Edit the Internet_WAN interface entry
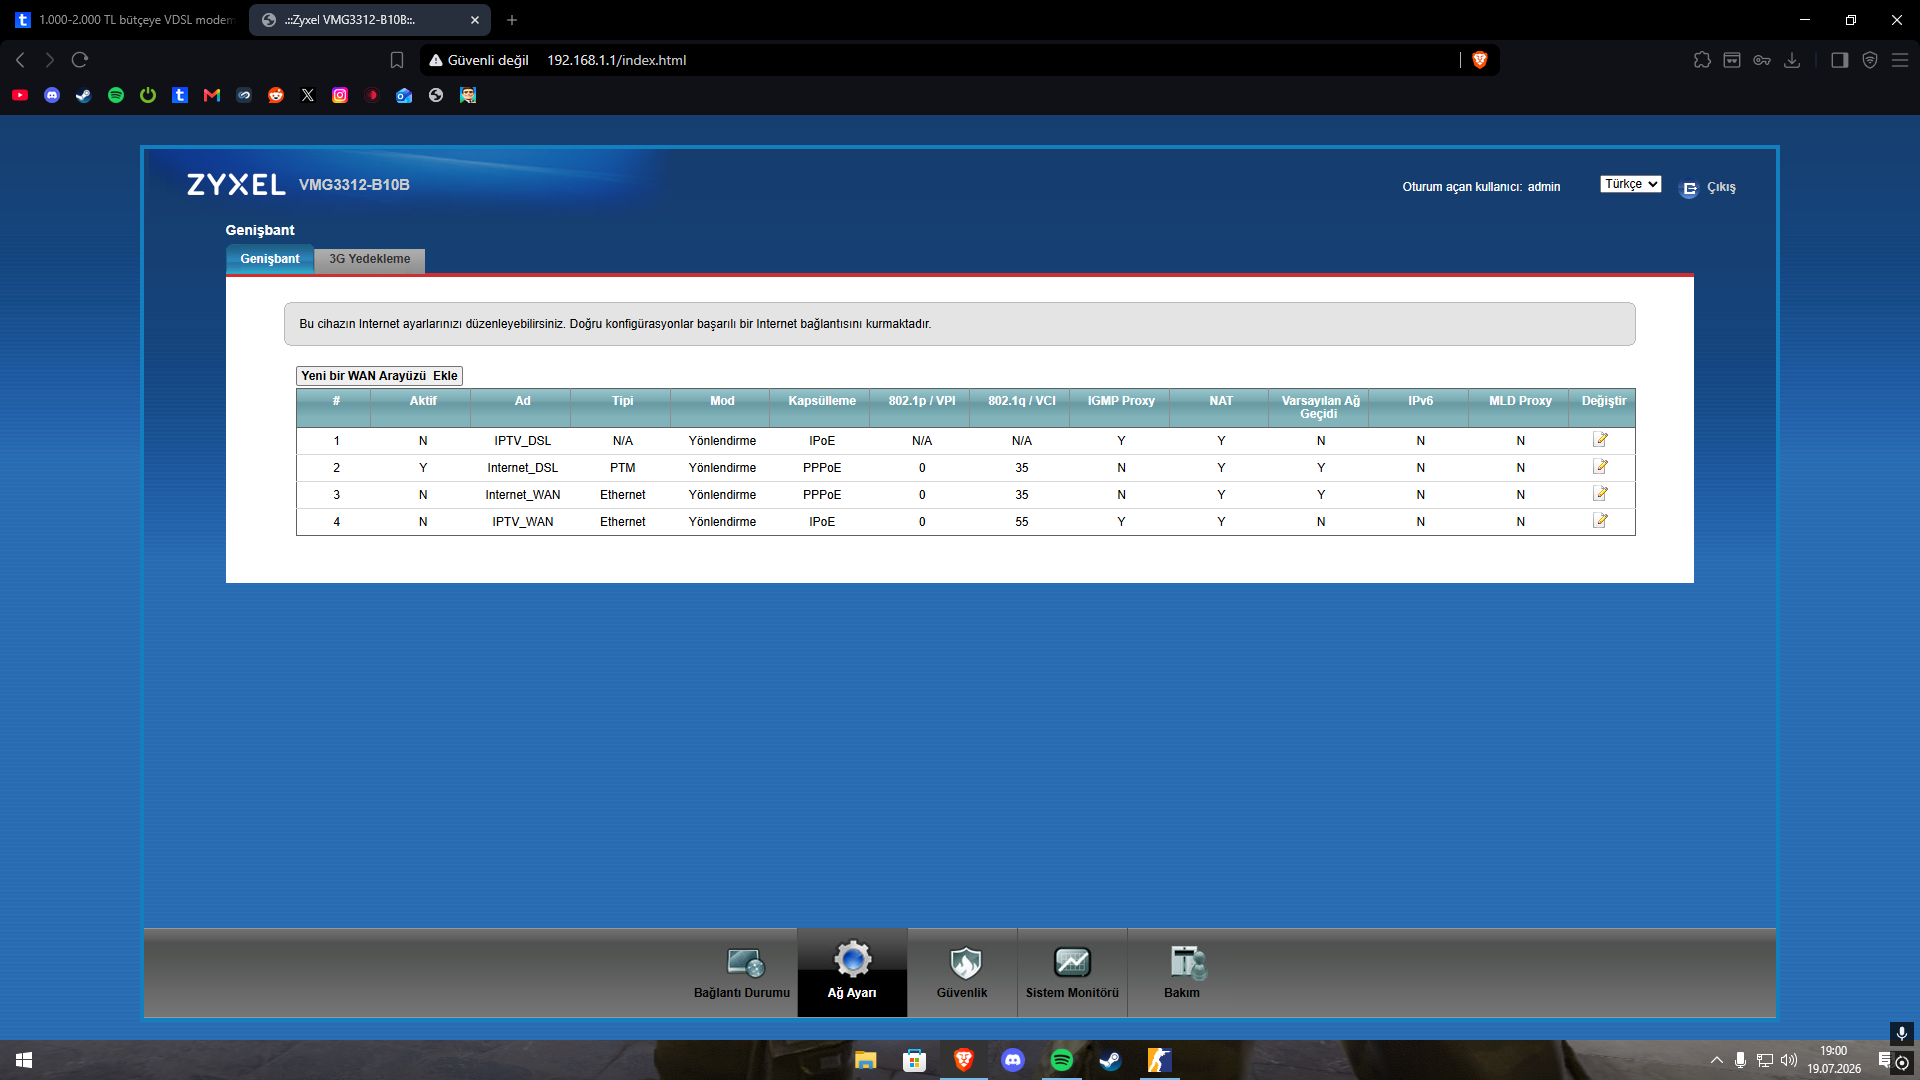The height and width of the screenshot is (1080, 1920). 1600,494
